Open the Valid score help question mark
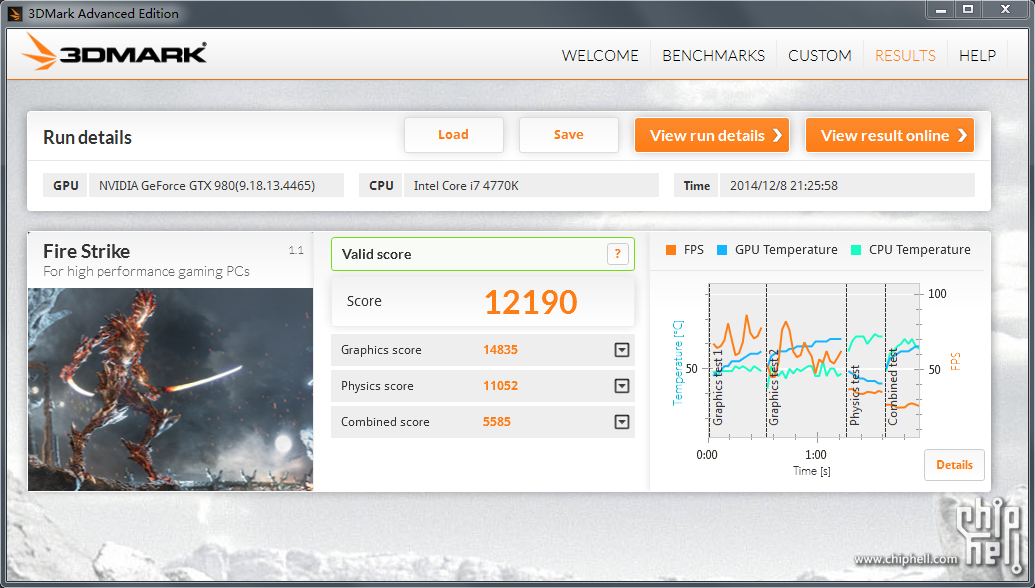 pos(618,254)
